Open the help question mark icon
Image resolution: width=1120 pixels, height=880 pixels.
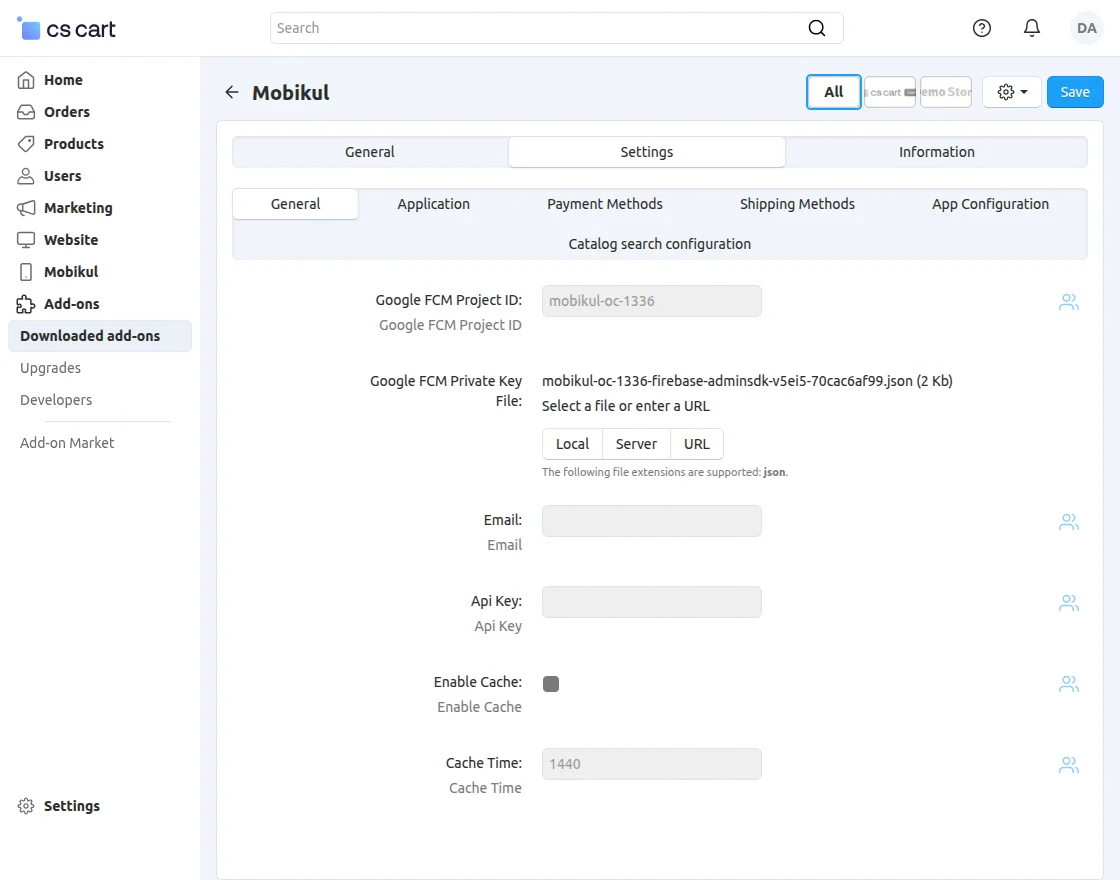tap(981, 28)
